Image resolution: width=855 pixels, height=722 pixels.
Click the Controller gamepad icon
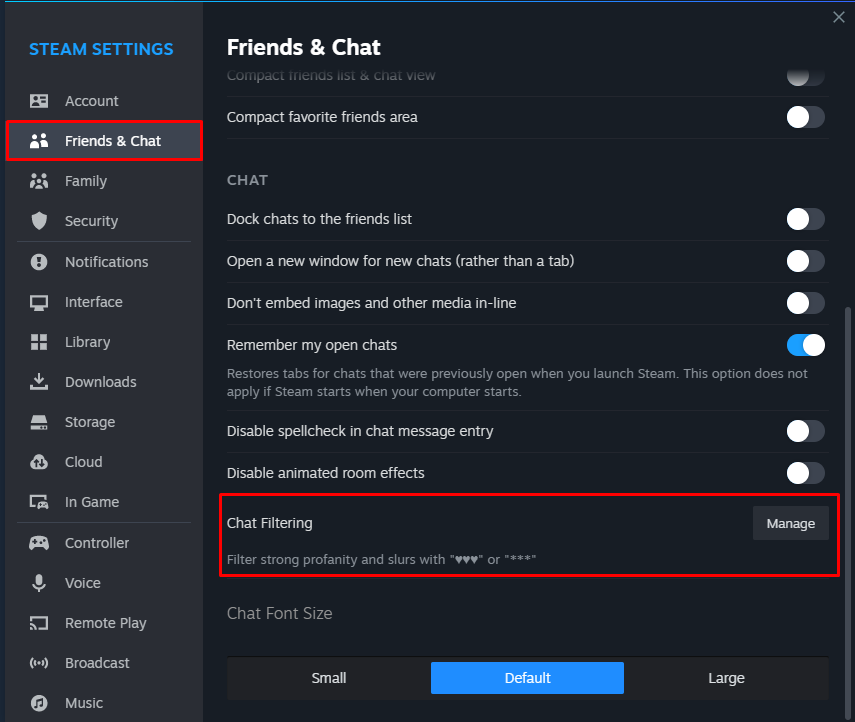pyautogui.click(x=39, y=543)
